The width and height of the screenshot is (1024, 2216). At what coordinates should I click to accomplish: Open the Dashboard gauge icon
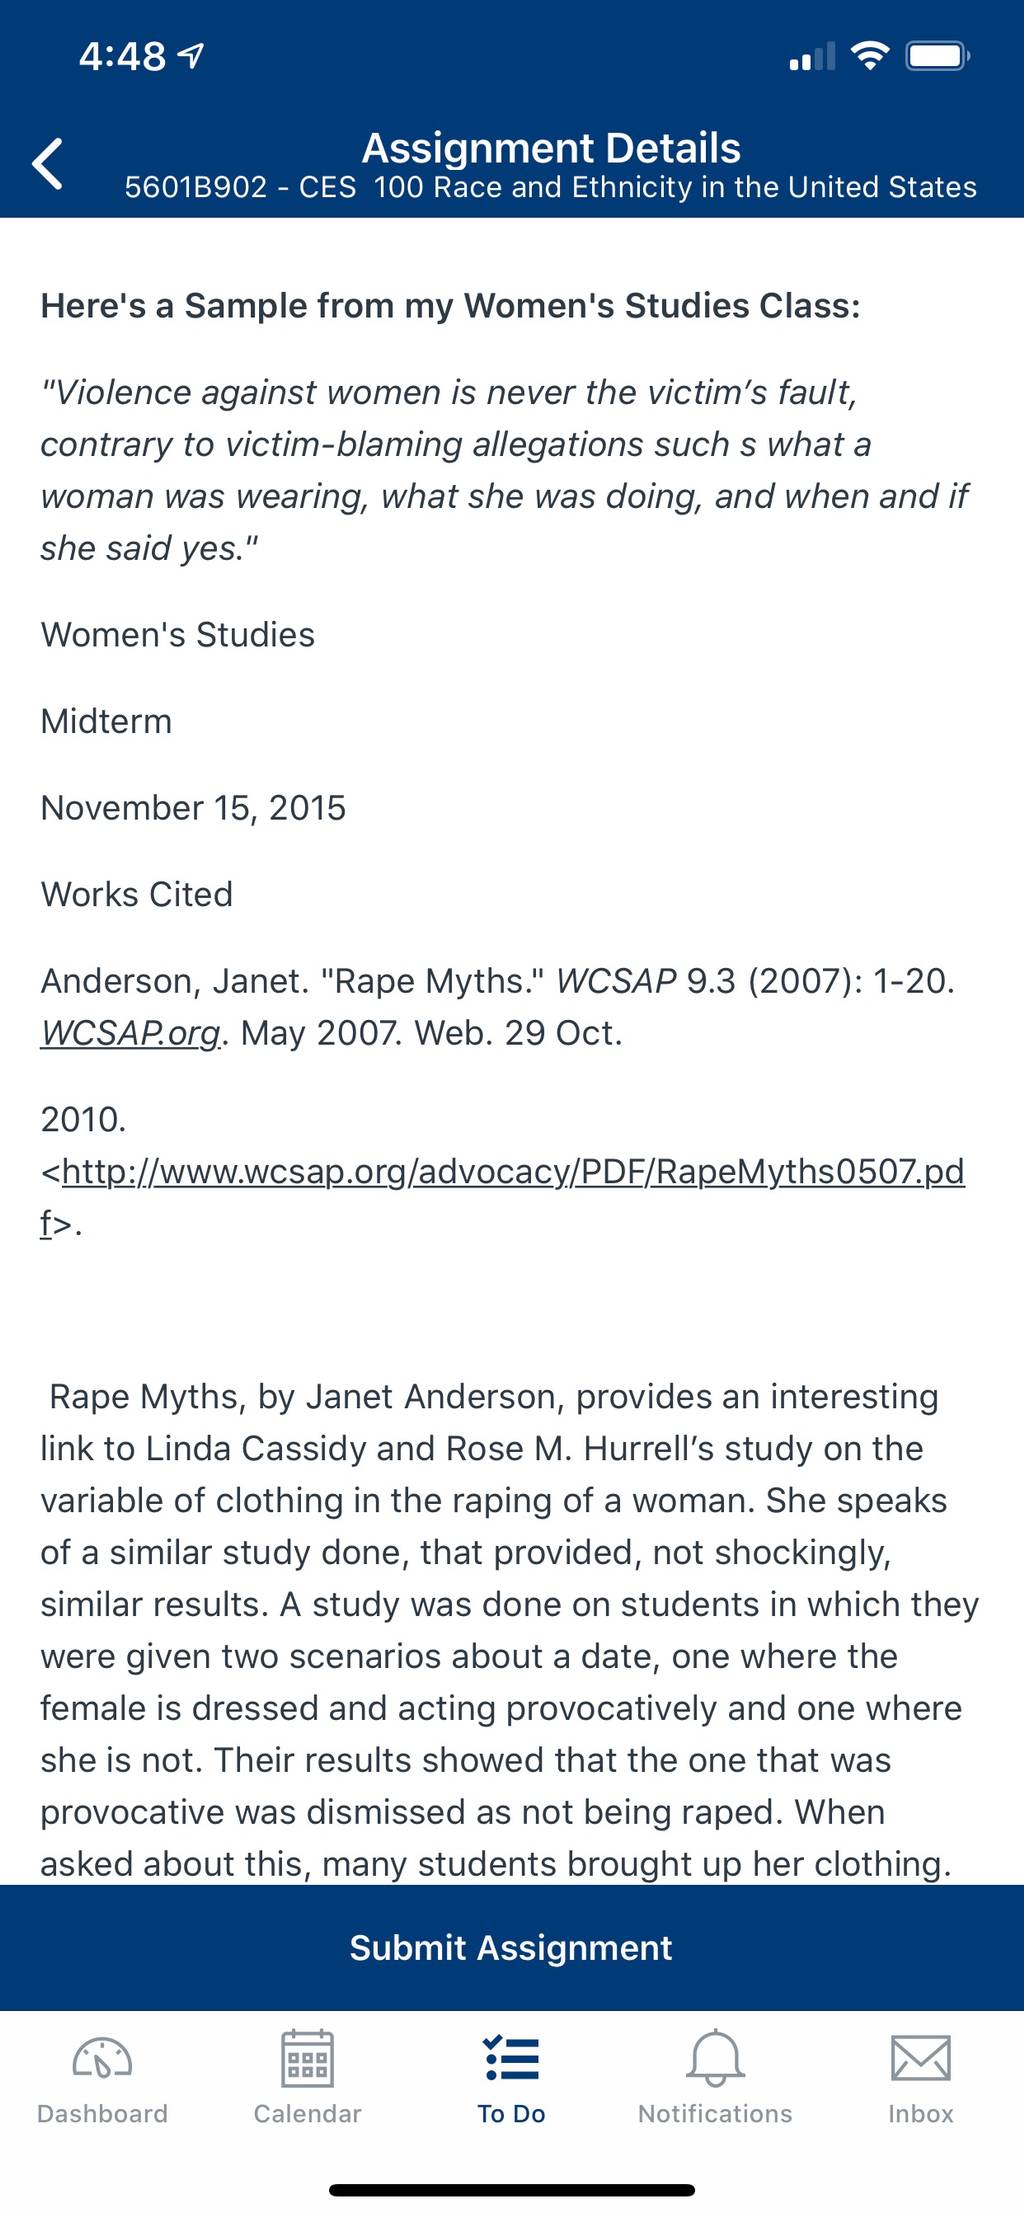point(102,2058)
